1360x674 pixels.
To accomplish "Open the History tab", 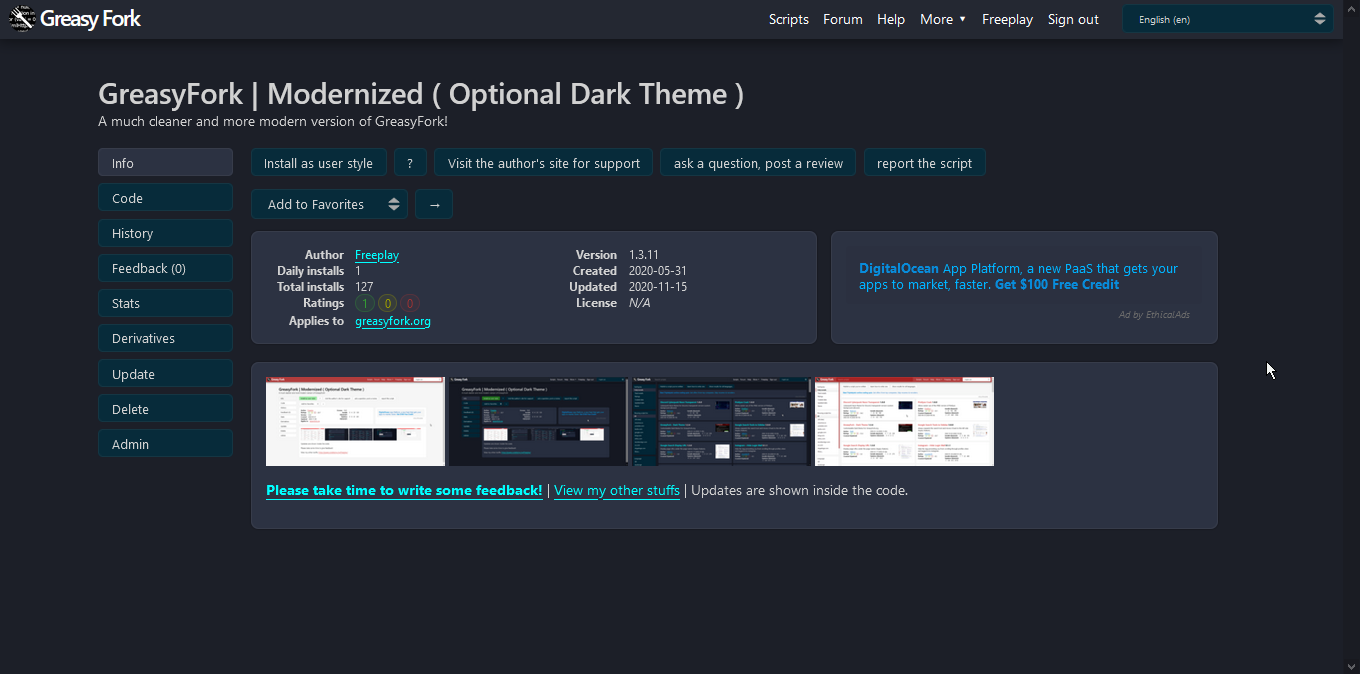I will coord(165,233).
